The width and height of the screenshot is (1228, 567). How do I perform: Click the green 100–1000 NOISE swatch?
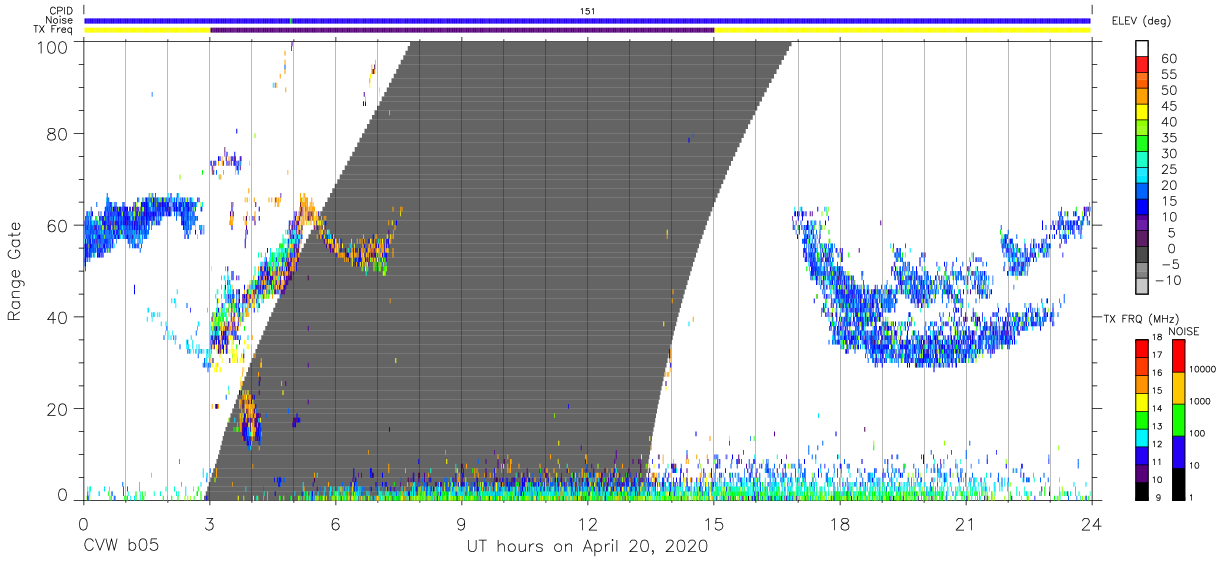[x=1178, y=419]
